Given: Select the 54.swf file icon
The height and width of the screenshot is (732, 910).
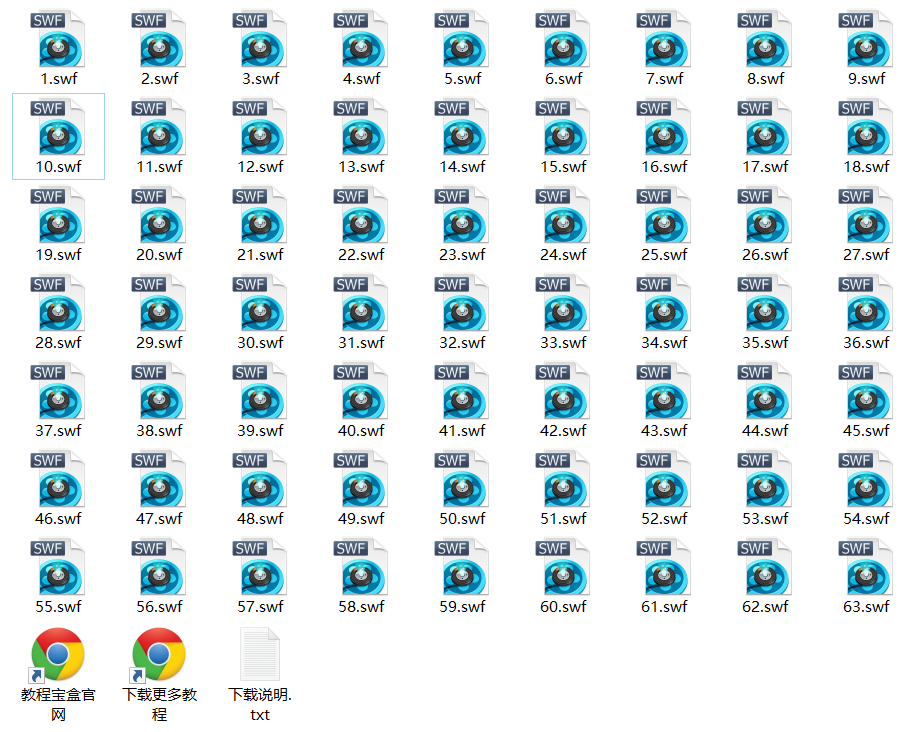Looking at the screenshot, I should [866, 478].
